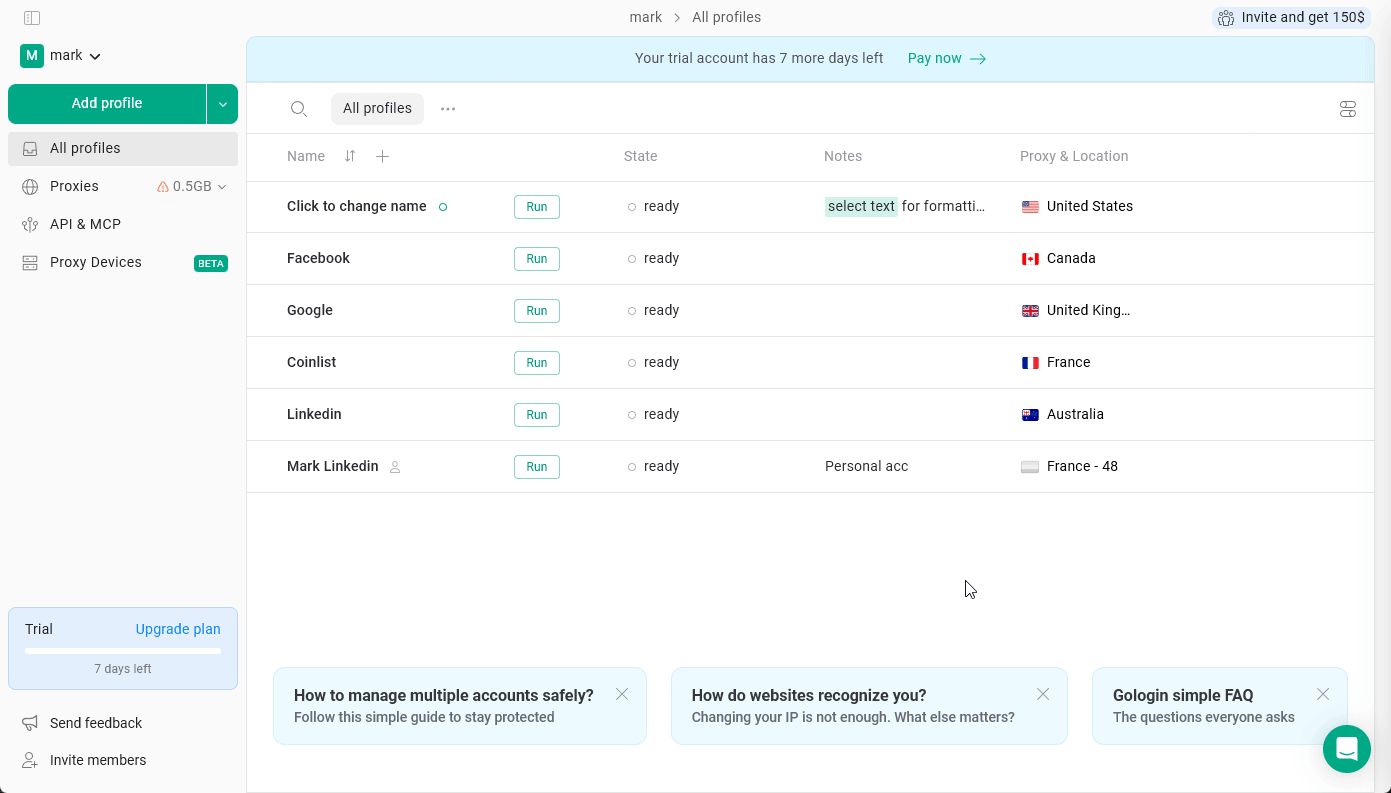The width and height of the screenshot is (1391, 793).
Task: Open table view settings via the toggles icon
Action: tap(1347, 108)
